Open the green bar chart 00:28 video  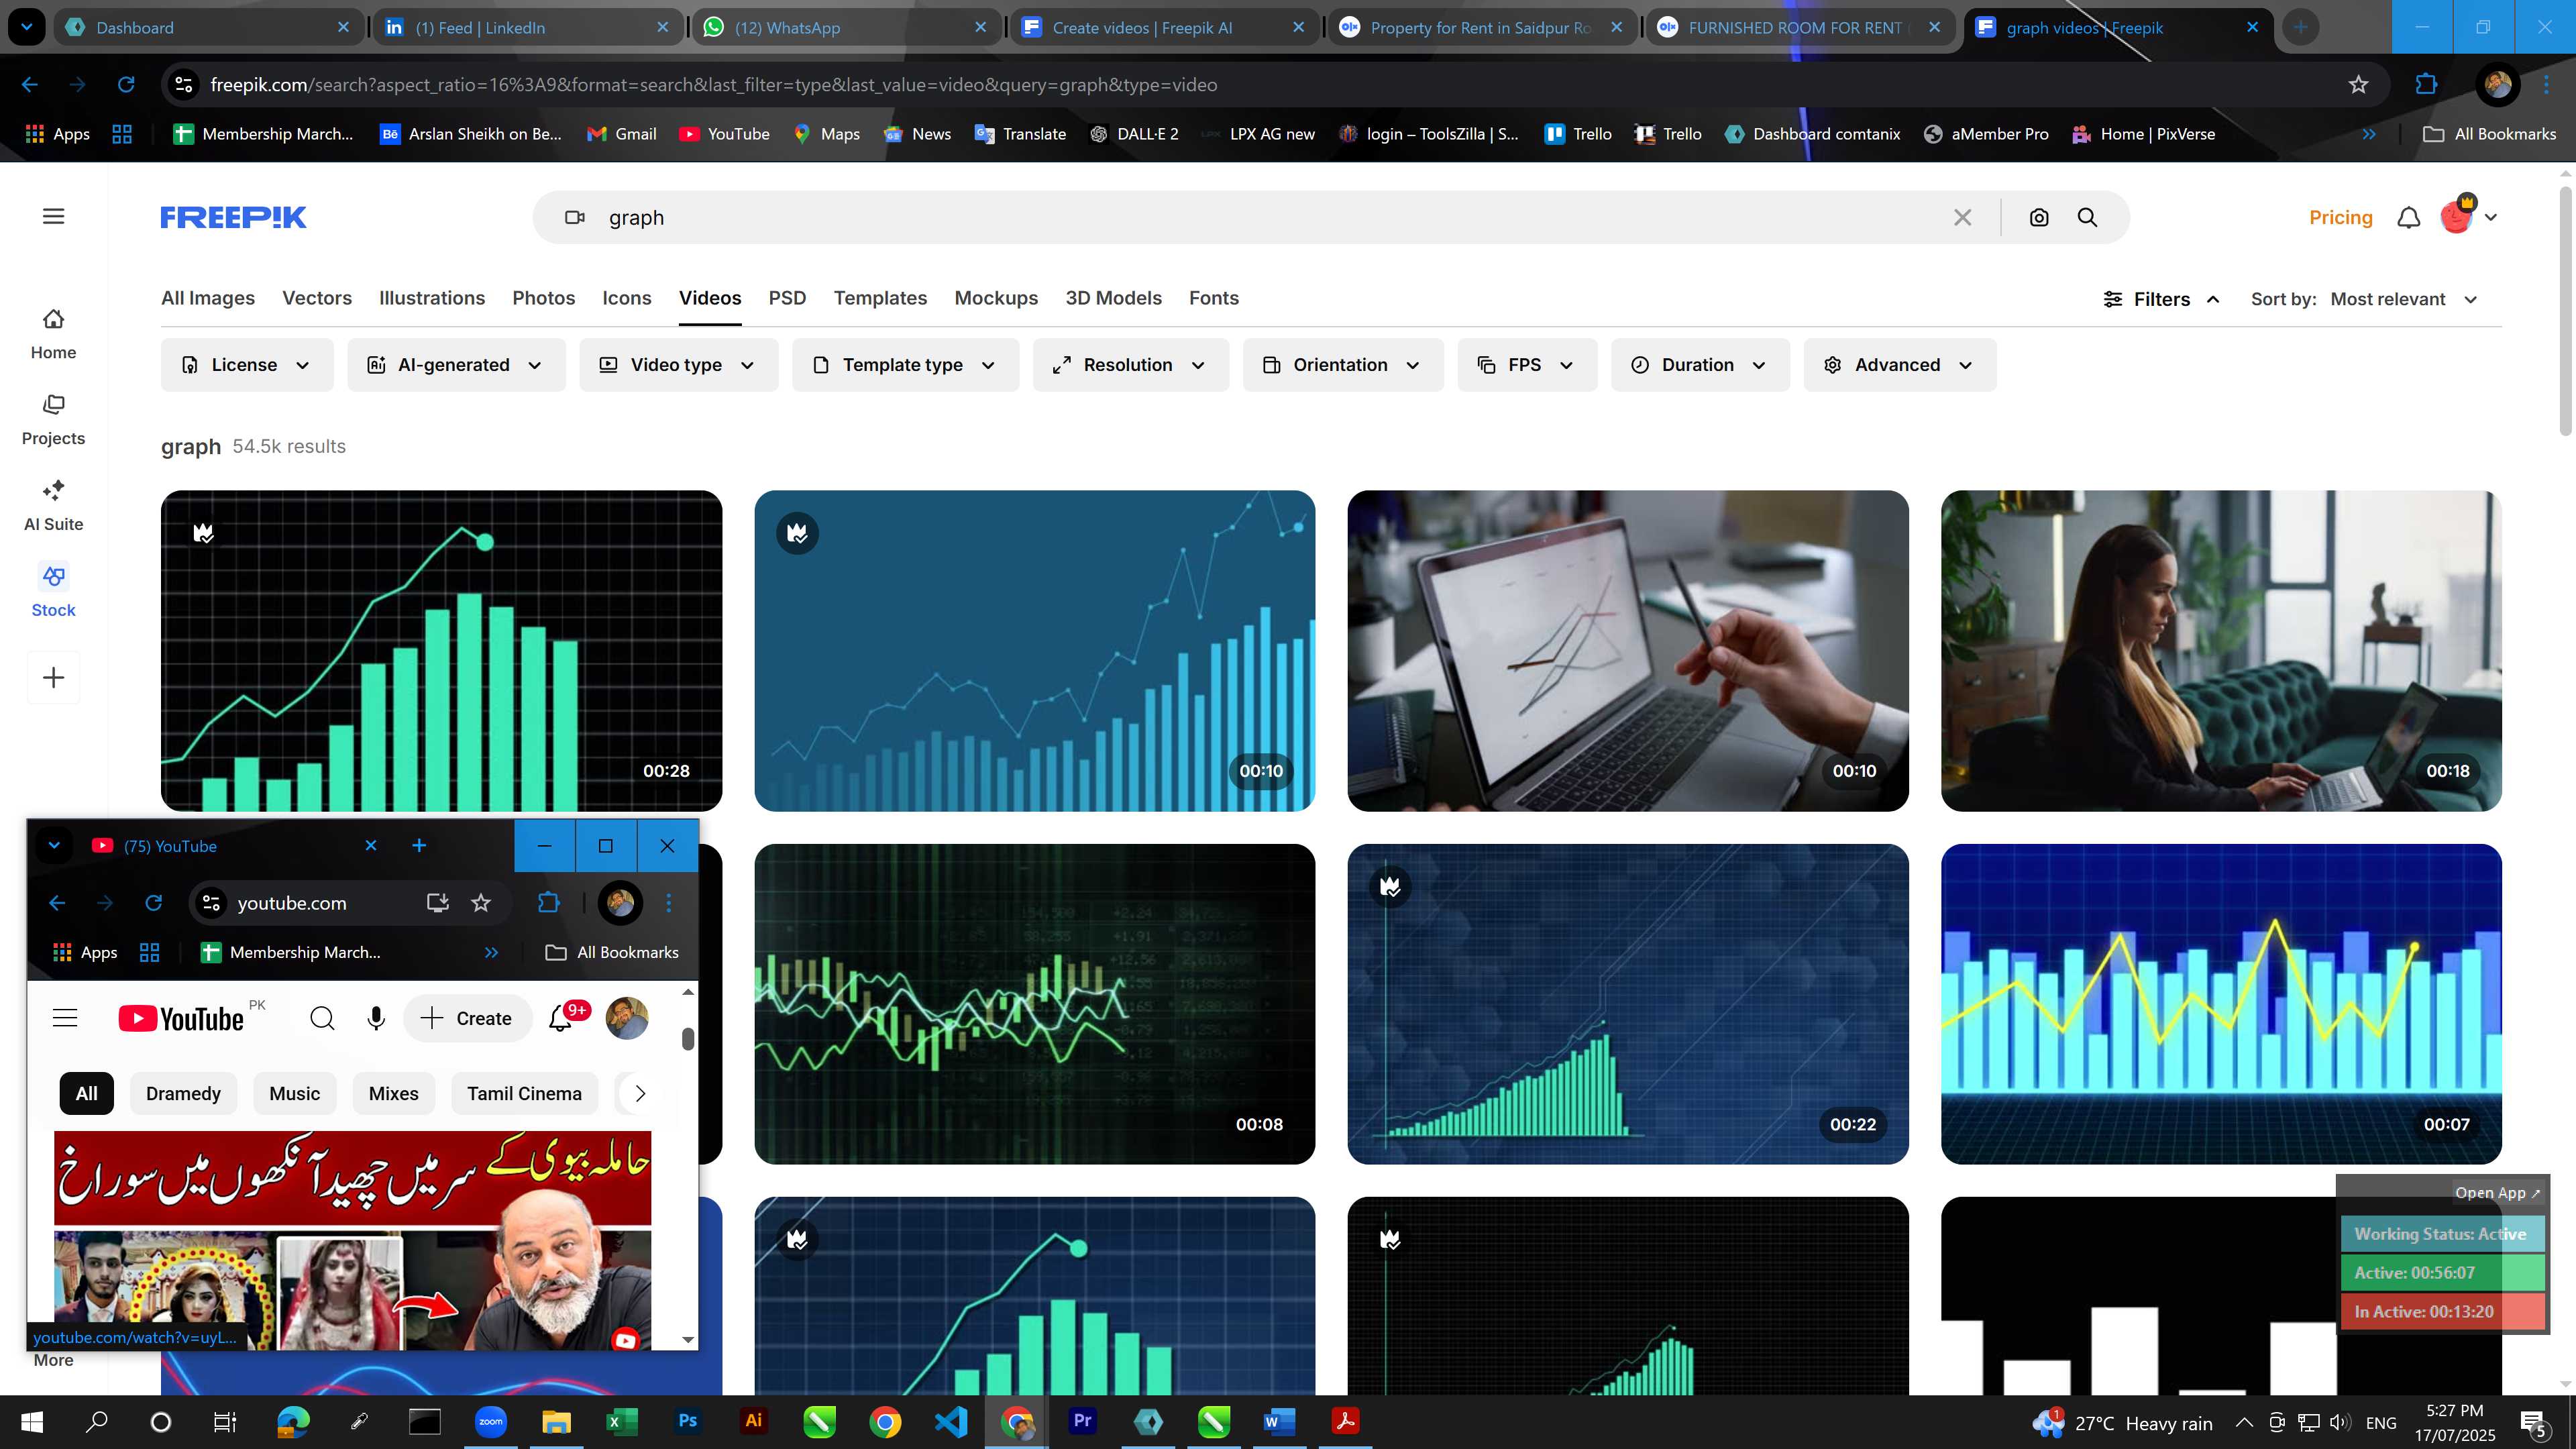tap(441, 650)
